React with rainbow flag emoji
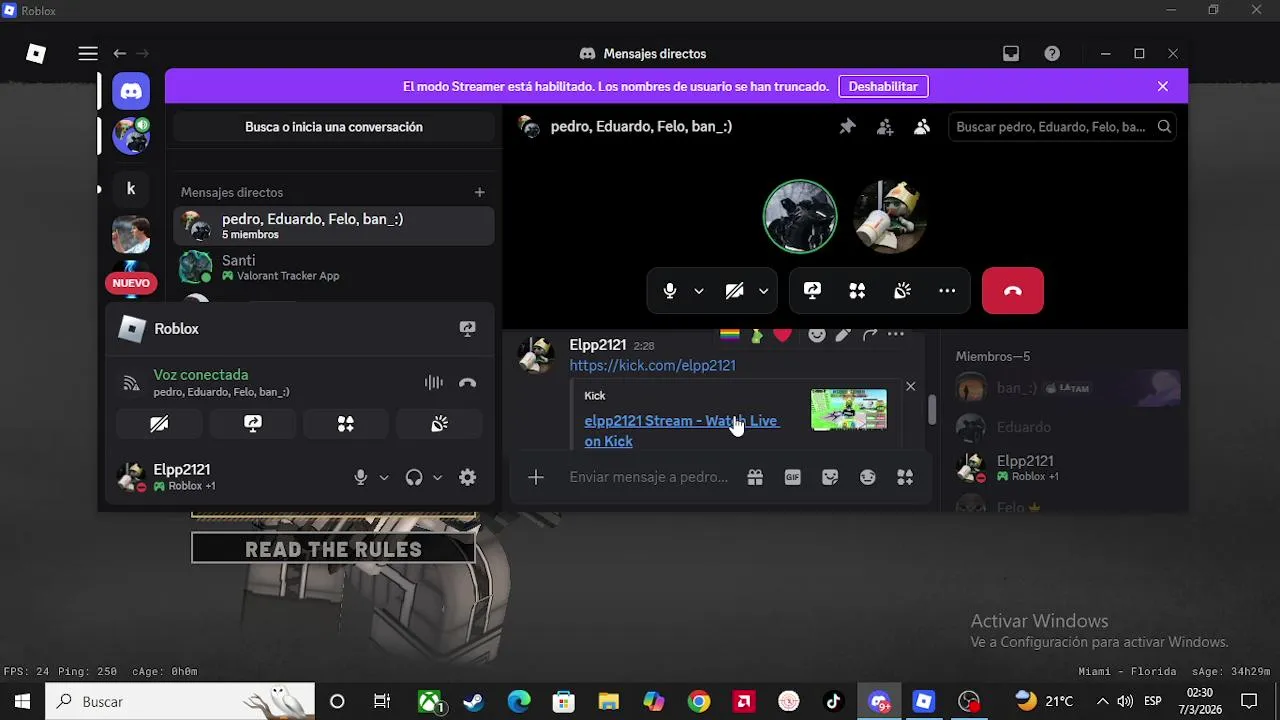Image resolution: width=1280 pixels, height=720 pixels. tap(730, 335)
